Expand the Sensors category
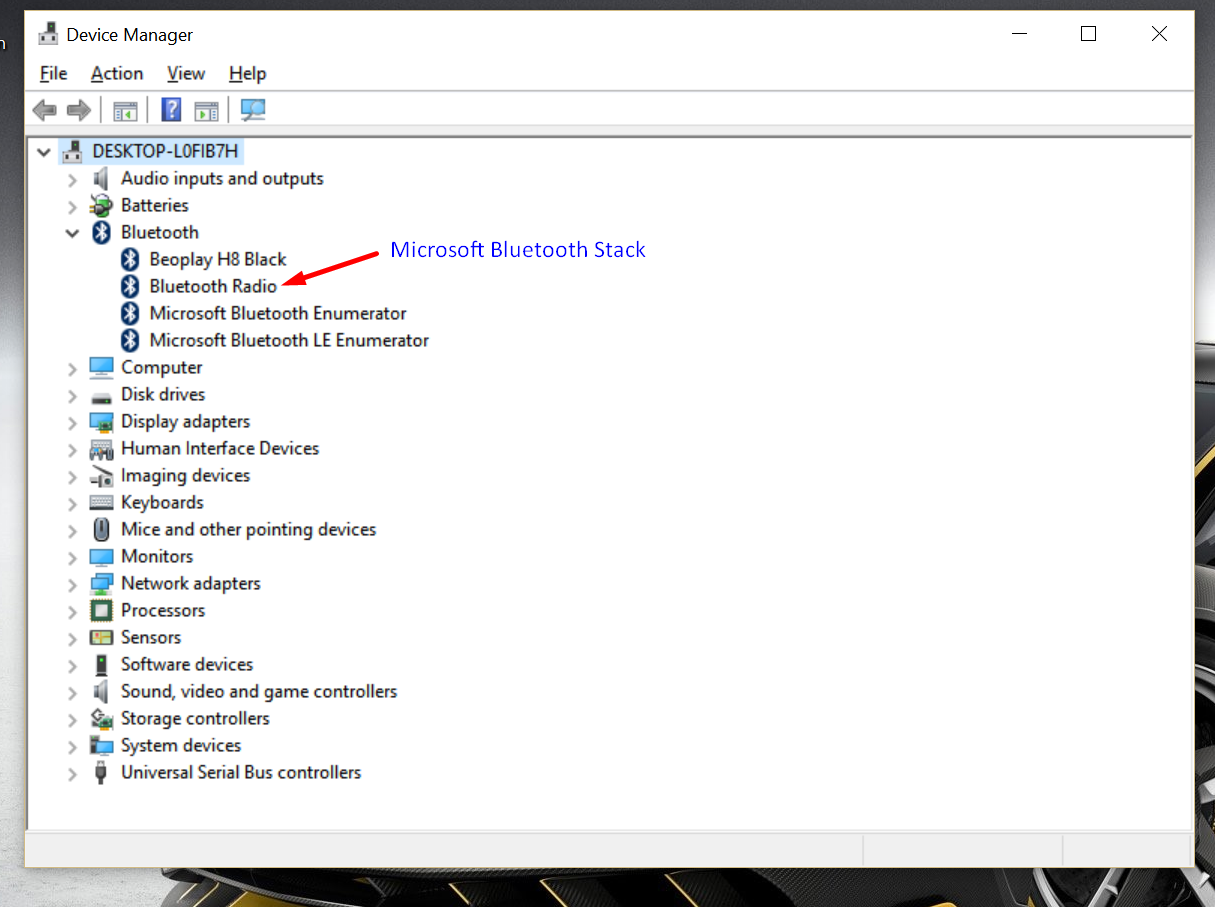 coord(72,638)
